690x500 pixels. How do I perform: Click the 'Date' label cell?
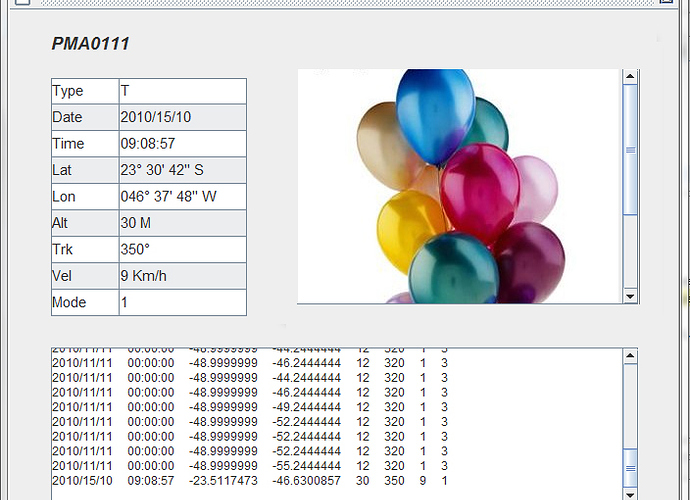point(85,117)
